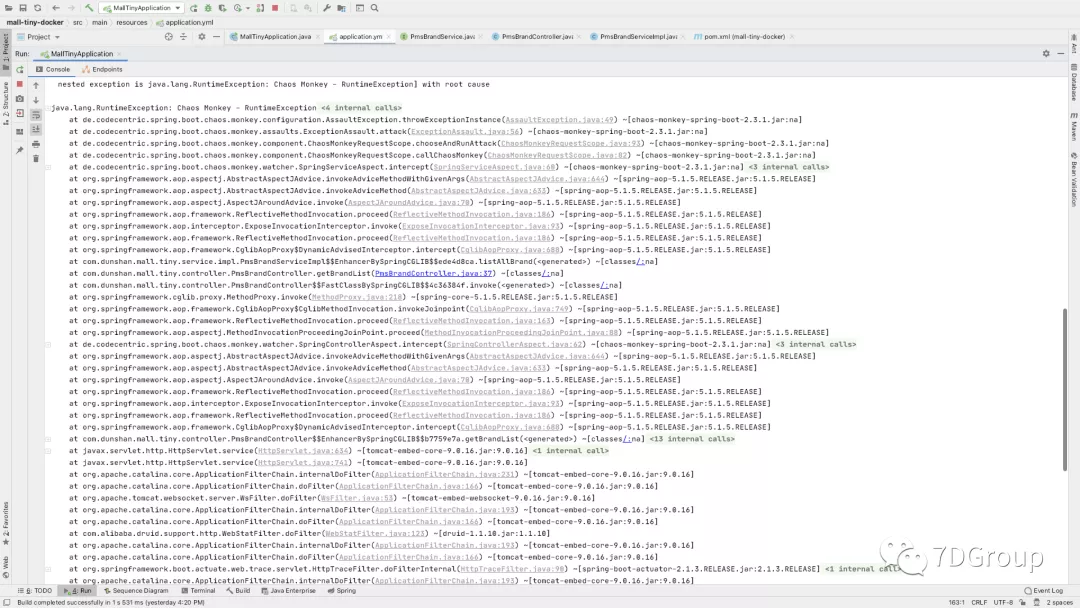Open the Java Enterprise tool window
The width and height of the screenshot is (1080, 608).
click(289, 591)
